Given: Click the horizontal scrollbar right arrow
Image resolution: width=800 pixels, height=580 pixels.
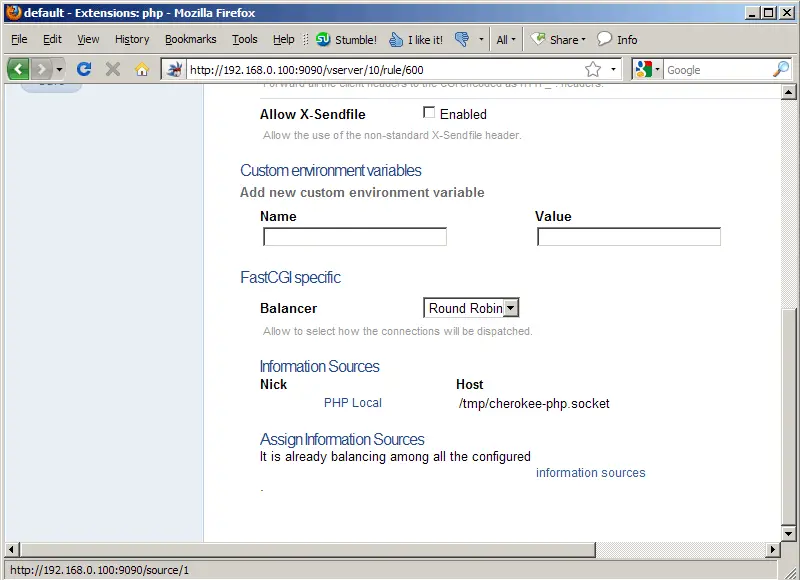Looking at the screenshot, I should pos(773,549).
